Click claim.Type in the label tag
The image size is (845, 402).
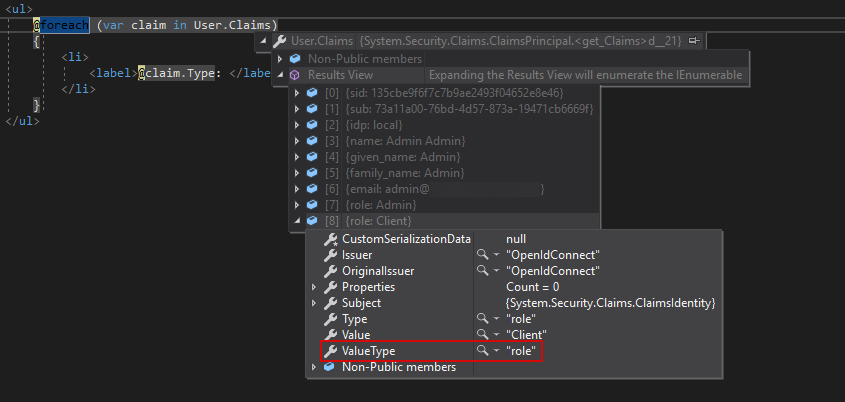pos(180,73)
